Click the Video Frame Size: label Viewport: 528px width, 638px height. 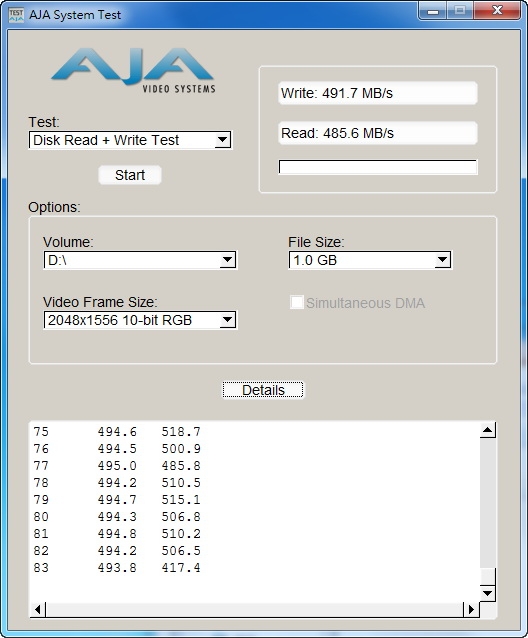click(x=100, y=302)
